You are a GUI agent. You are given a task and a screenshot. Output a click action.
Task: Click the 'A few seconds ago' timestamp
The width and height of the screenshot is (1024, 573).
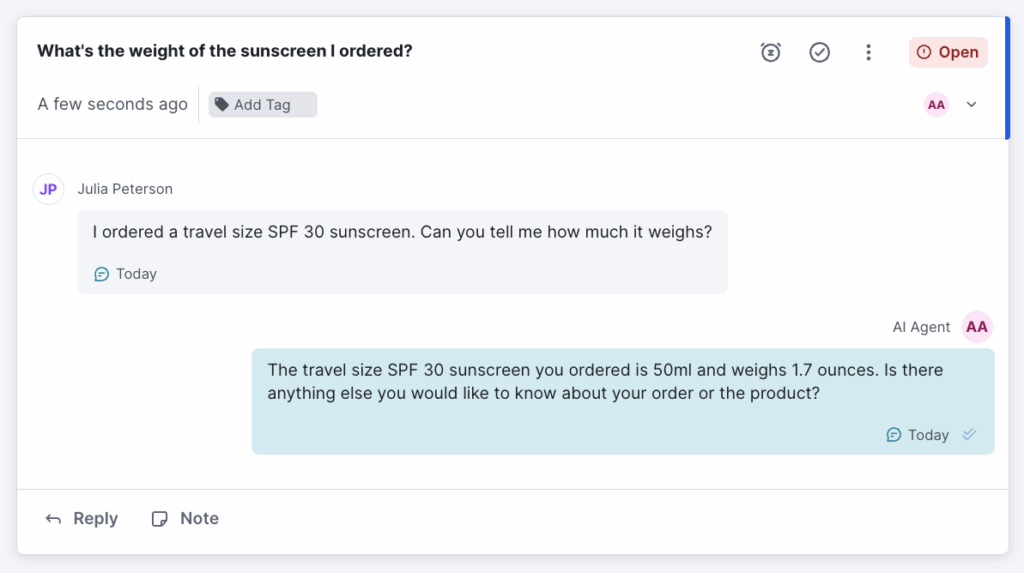tap(113, 104)
